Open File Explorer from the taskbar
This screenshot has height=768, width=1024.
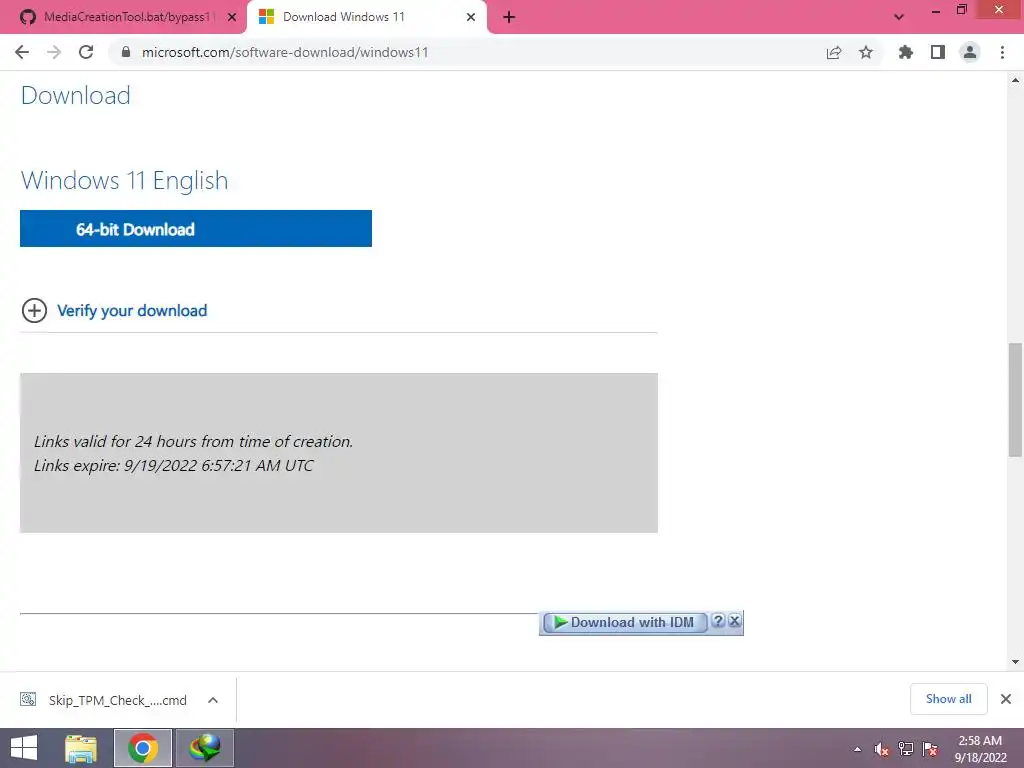(x=81, y=748)
